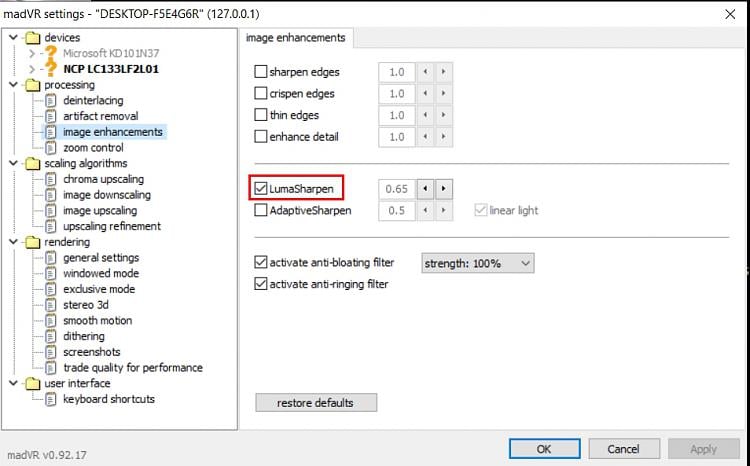The width and height of the screenshot is (750, 466).
Task: Open smooth motion settings
Action: [98, 321]
